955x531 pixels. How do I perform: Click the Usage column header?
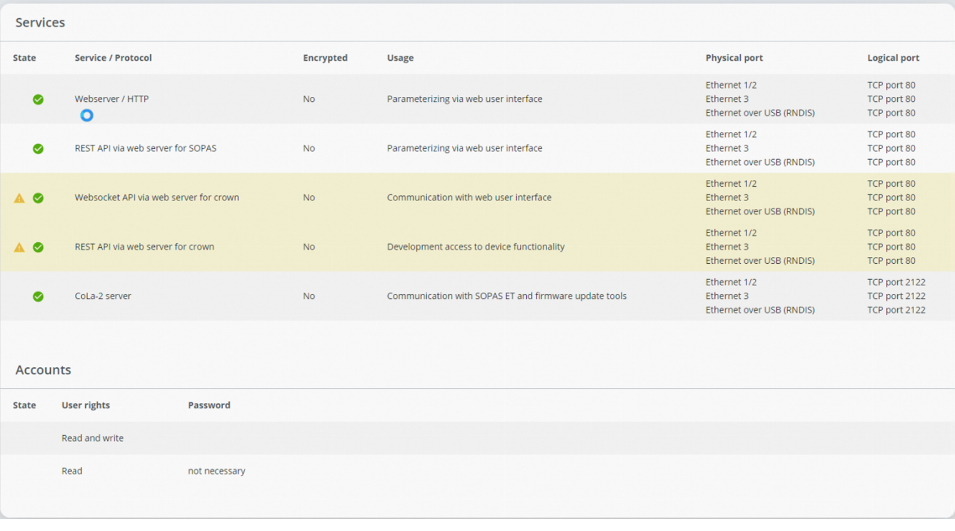click(400, 58)
